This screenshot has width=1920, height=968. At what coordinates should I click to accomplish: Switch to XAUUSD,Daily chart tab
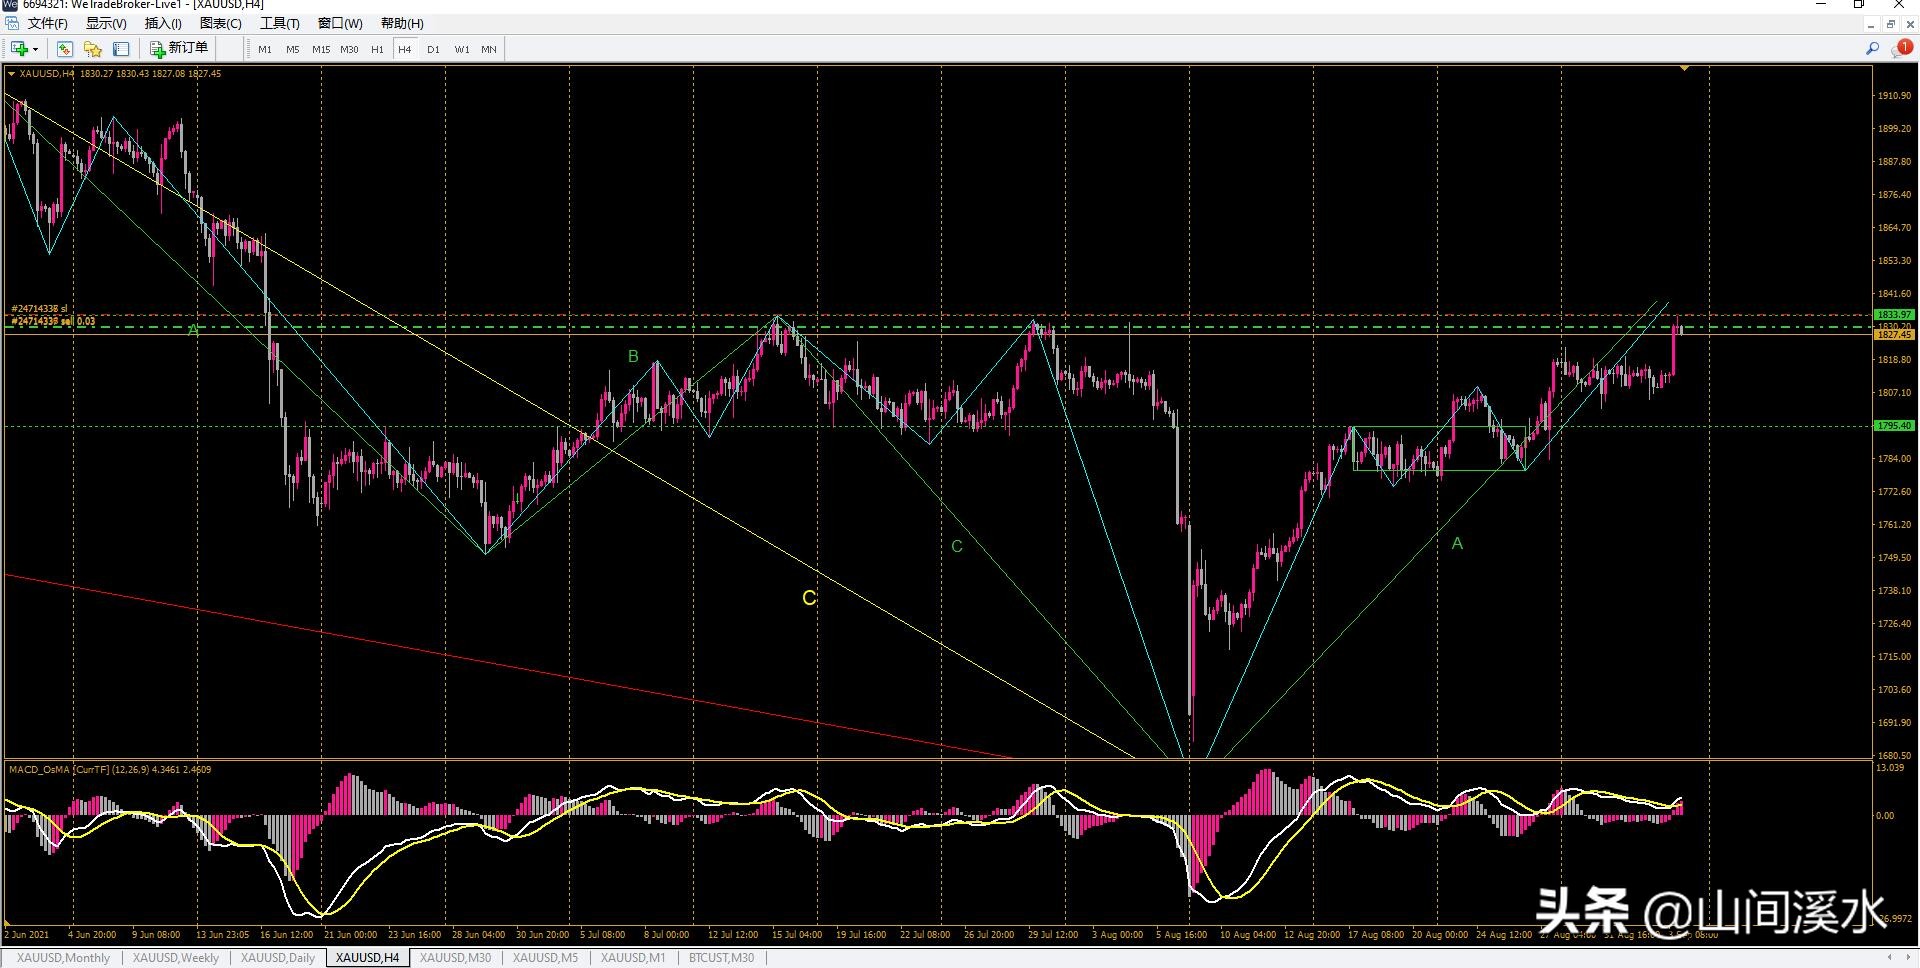point(278,958)
